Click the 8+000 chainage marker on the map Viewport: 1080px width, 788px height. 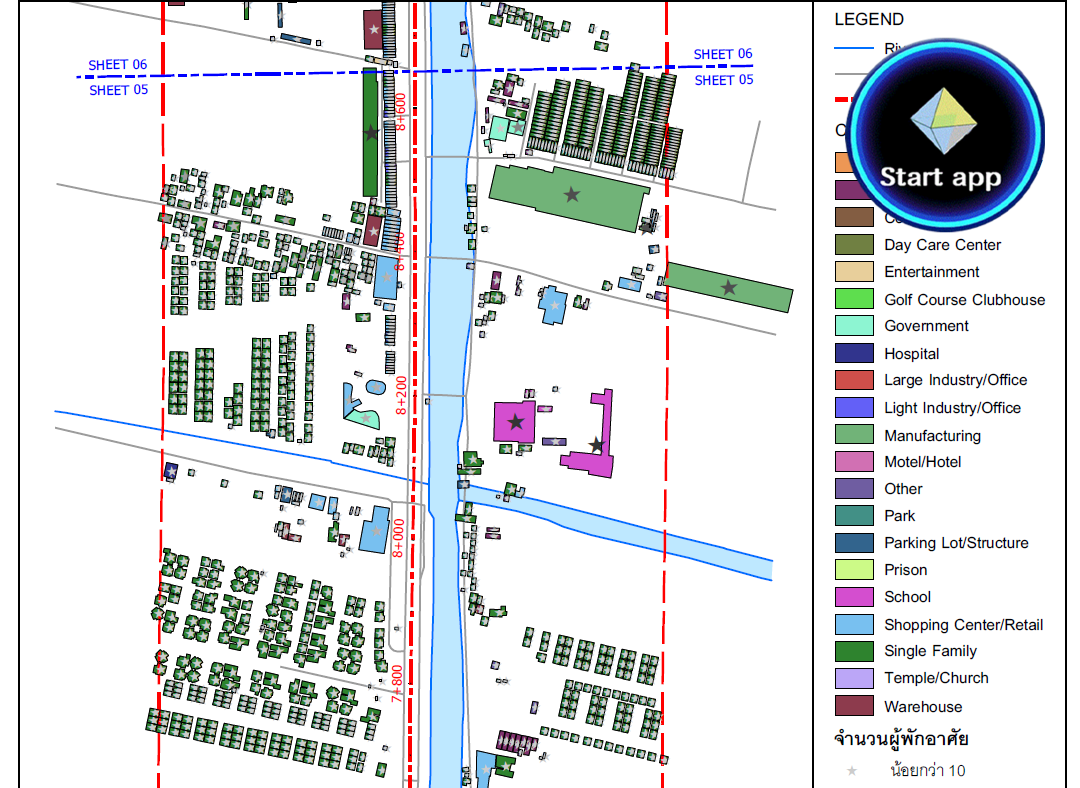(x=399, y=537)
